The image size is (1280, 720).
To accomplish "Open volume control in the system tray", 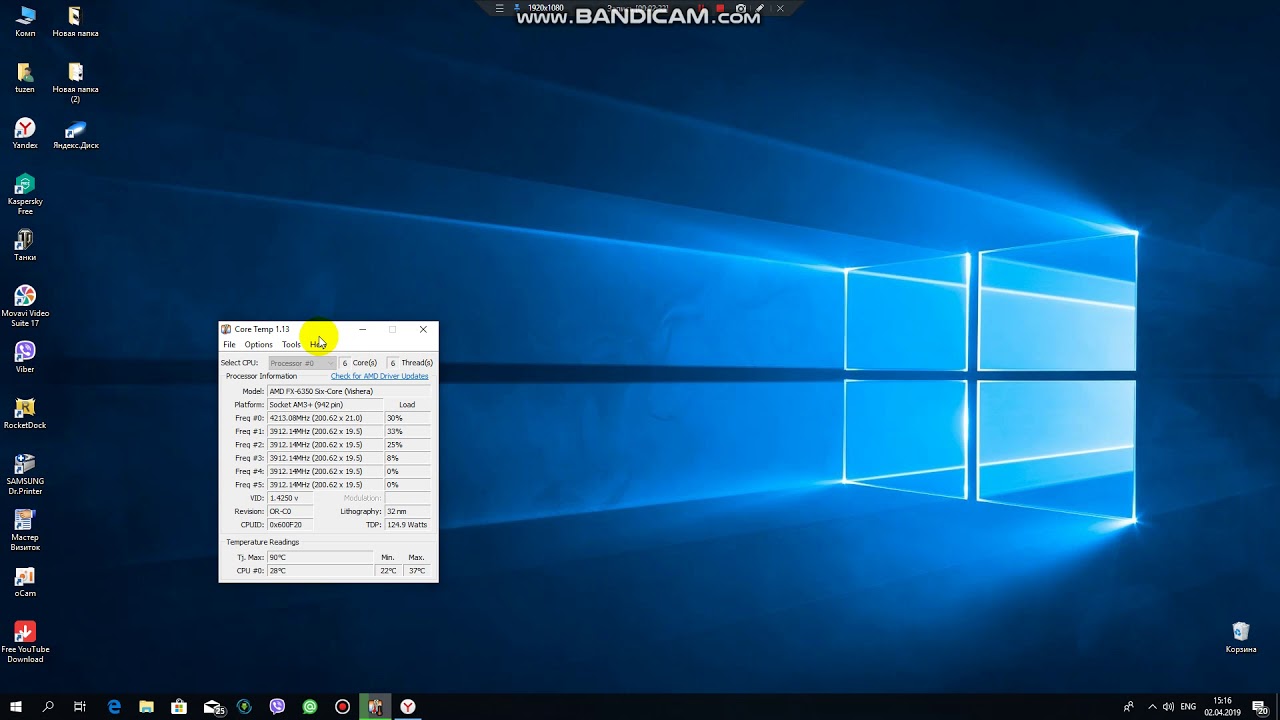I will point(1168,707).
